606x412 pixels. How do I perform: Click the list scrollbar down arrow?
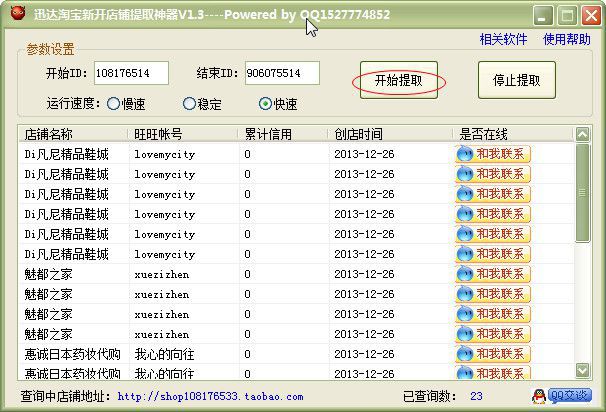(582, 370)
